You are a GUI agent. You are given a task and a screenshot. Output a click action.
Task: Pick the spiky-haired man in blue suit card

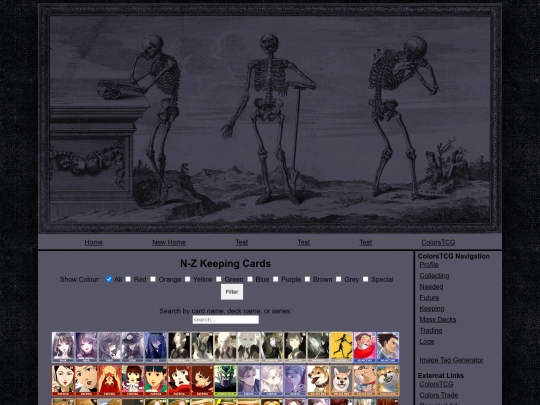(x=388, y=347)
